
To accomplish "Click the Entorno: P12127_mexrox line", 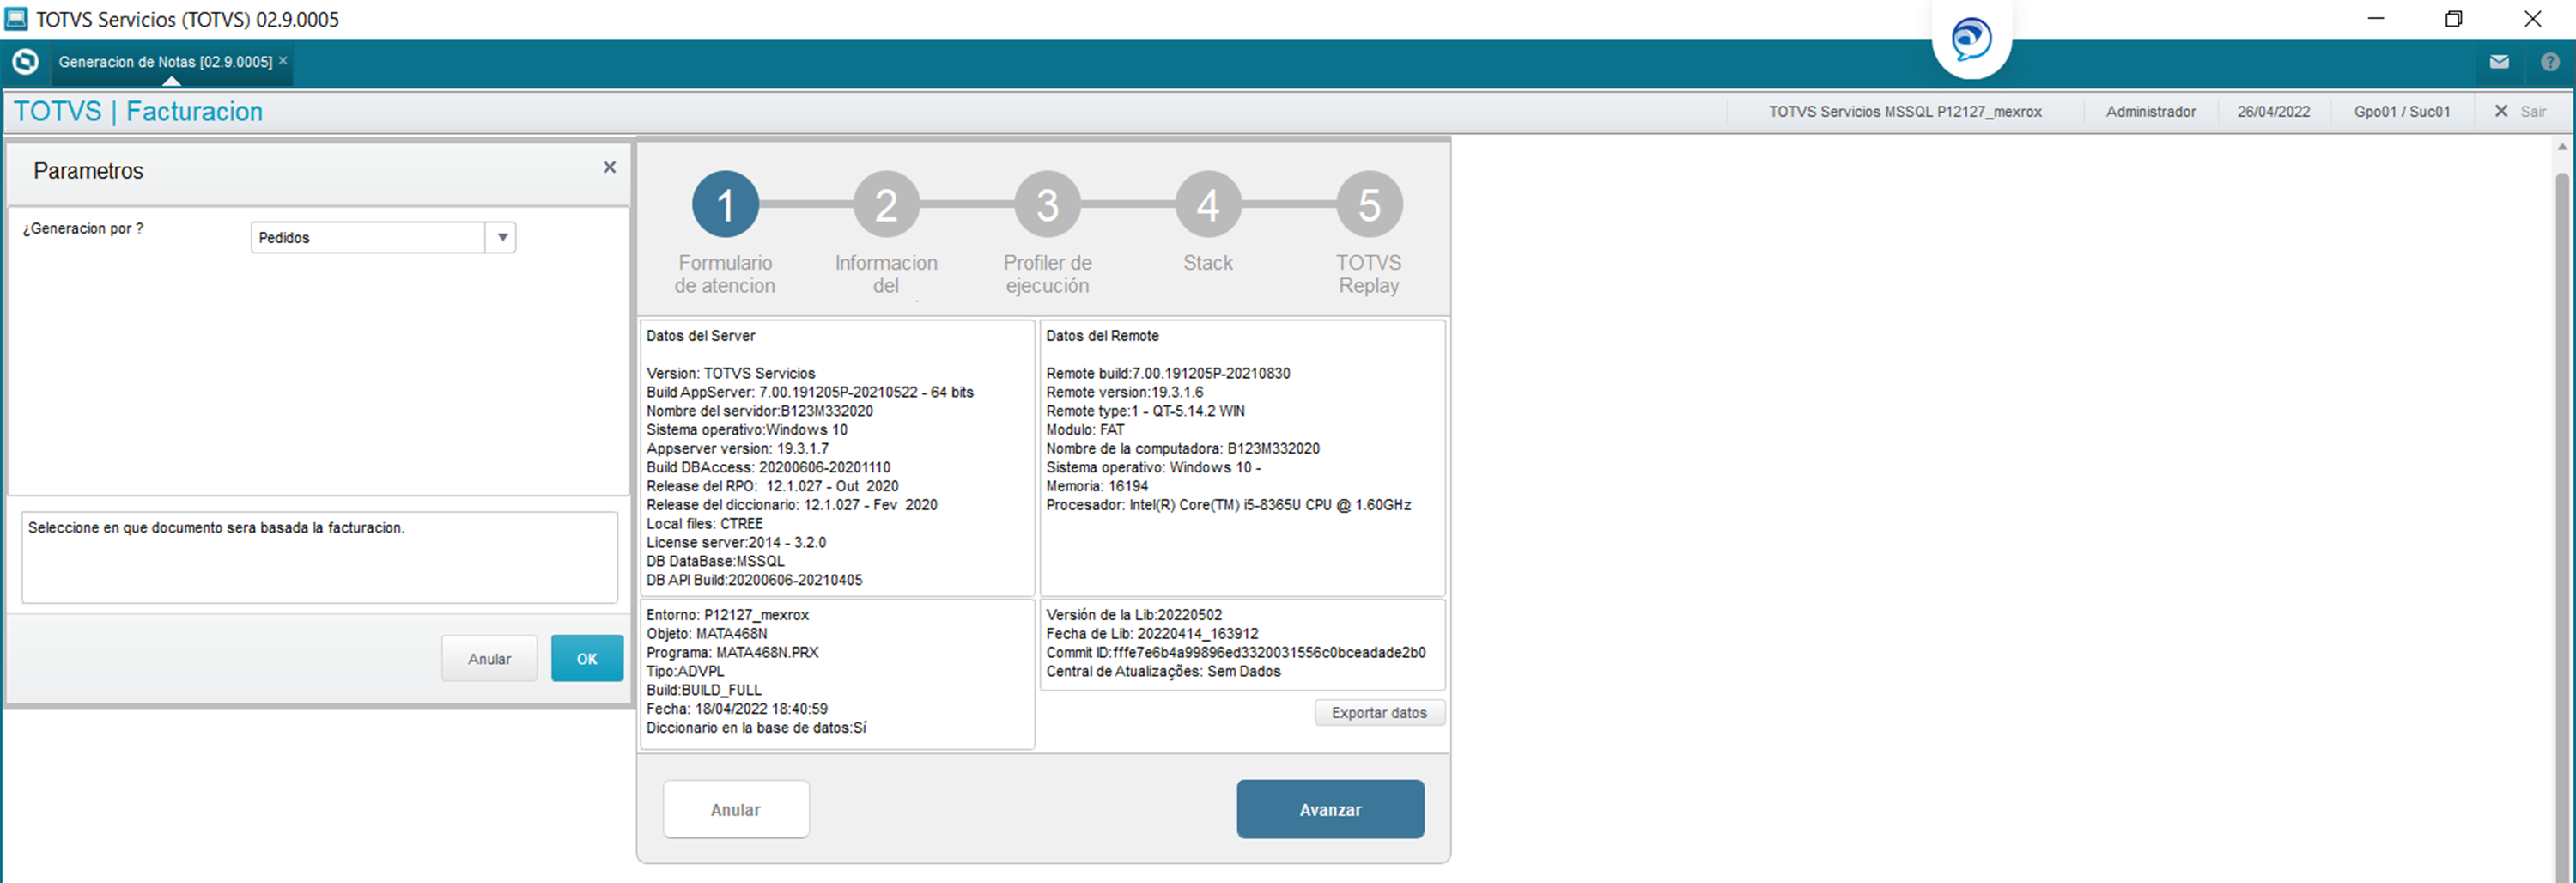I will pos(727,615).
